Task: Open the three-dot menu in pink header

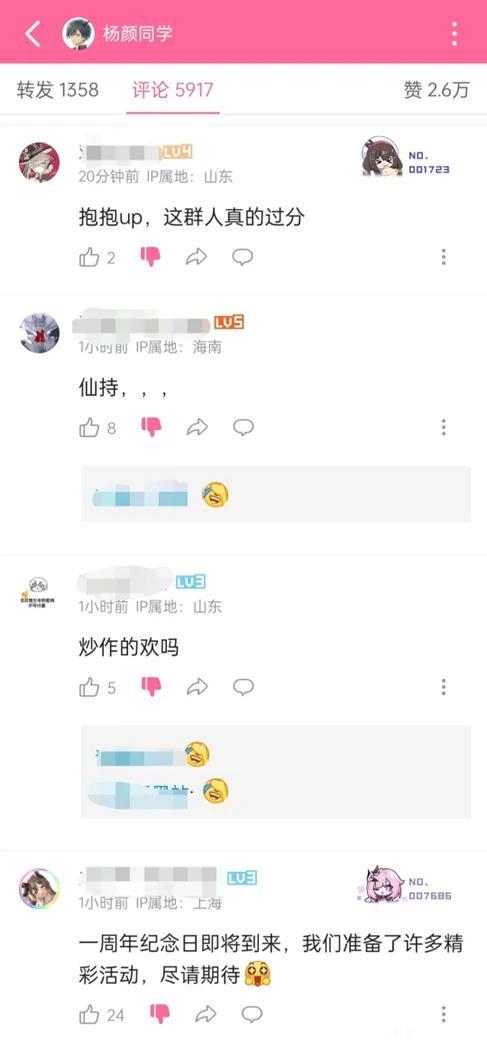Action: click(x=454, y=33)
